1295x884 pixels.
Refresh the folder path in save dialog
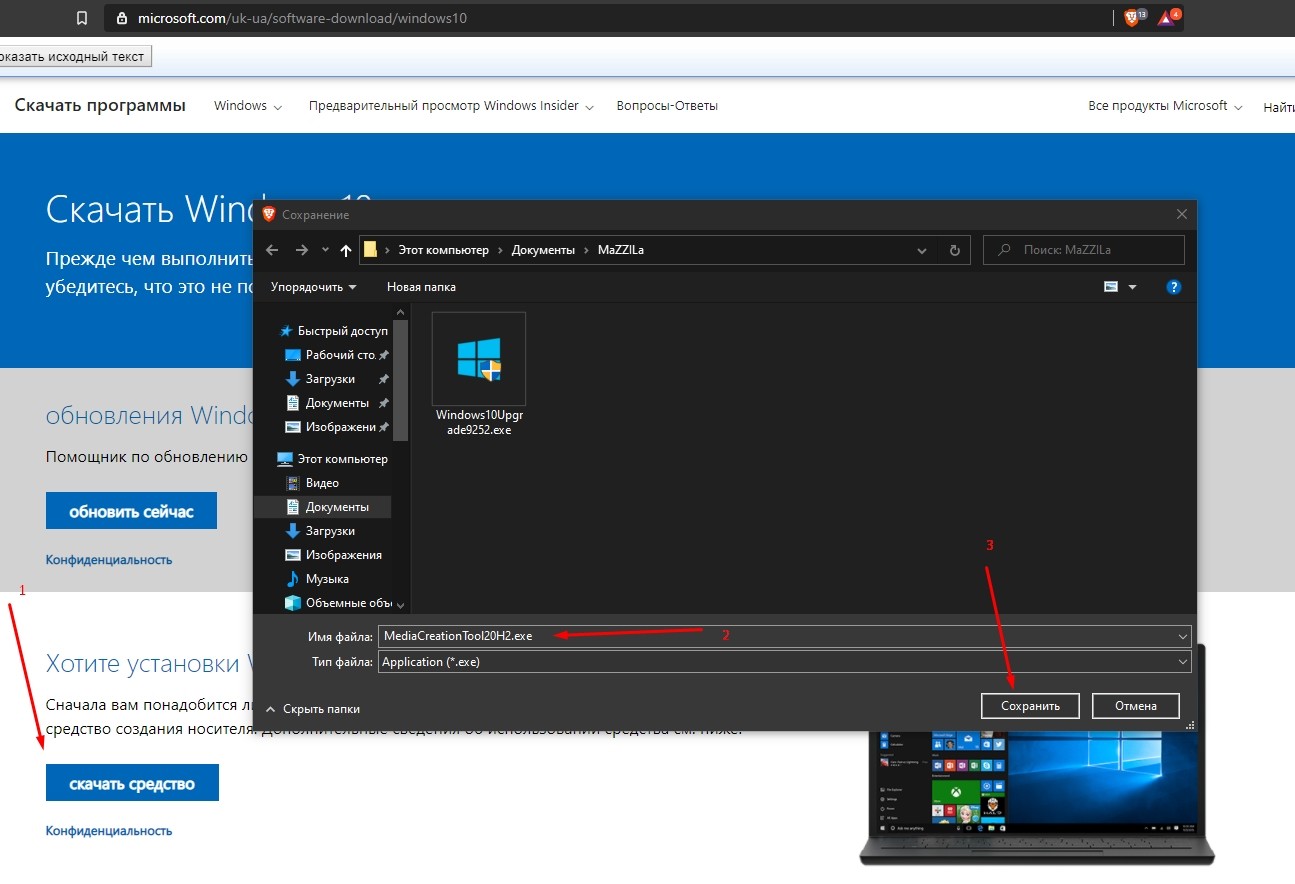[x=955, y=250]
